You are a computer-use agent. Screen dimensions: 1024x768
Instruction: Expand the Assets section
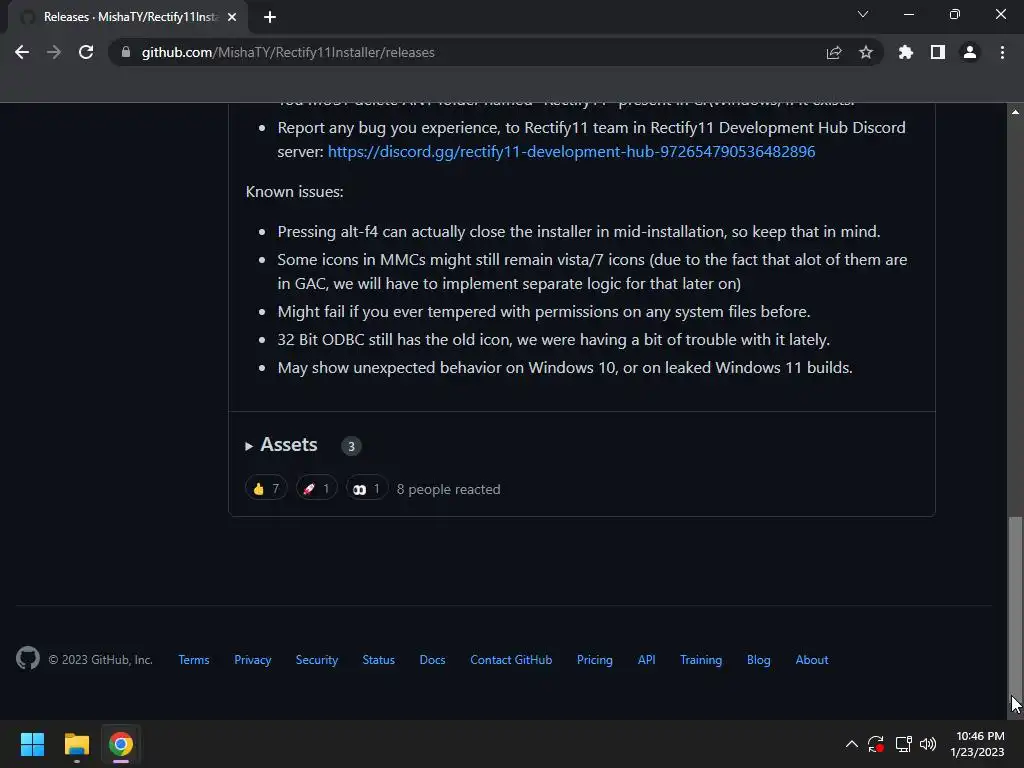coord(281,445)
